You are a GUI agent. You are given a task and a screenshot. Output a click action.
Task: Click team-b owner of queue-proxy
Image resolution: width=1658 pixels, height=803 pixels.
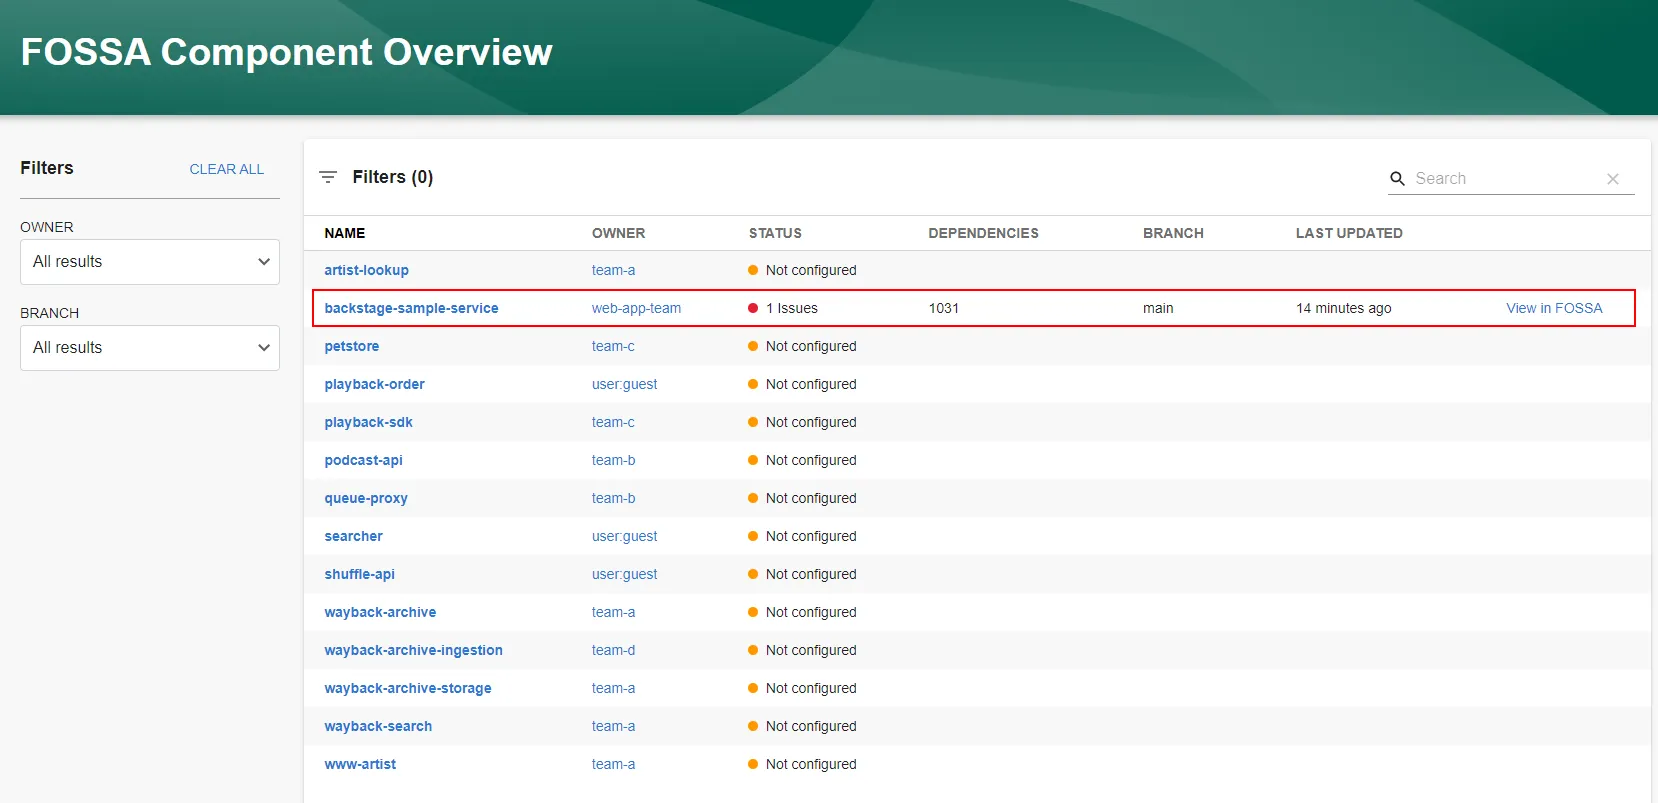click(x=613, y=498)
